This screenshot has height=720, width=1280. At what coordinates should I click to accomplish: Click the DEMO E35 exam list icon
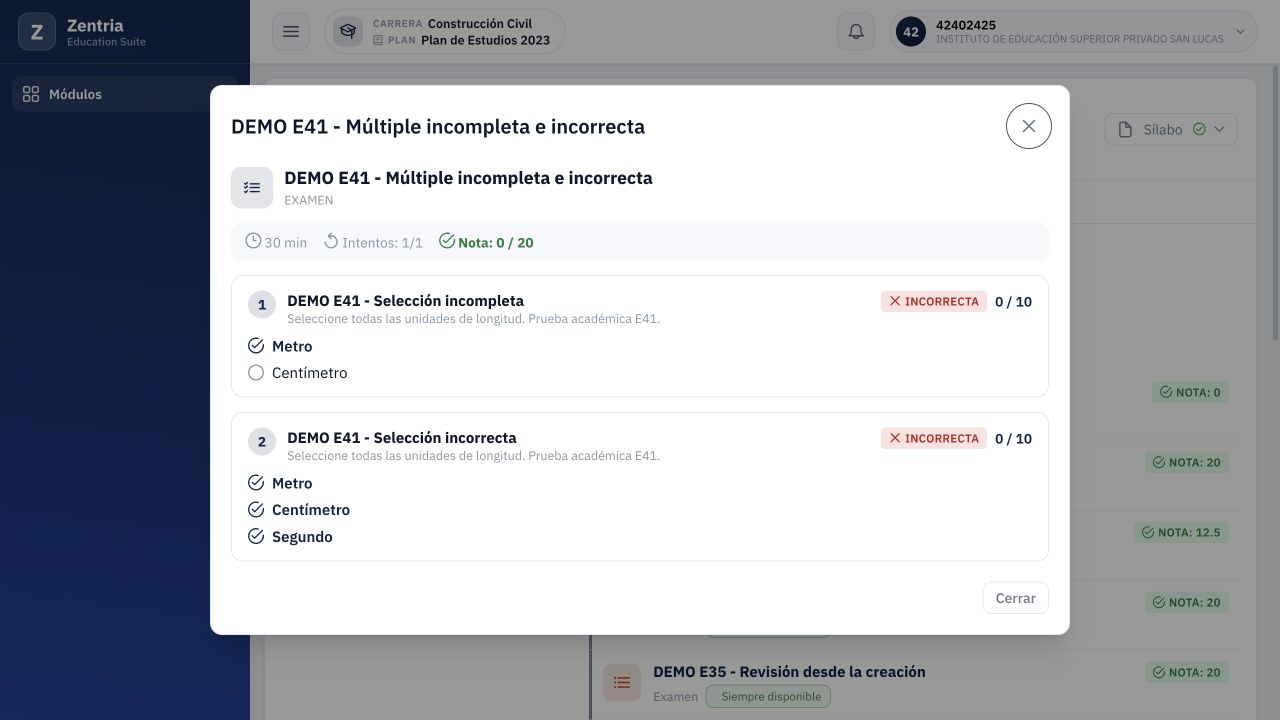(x=622, y=683)
